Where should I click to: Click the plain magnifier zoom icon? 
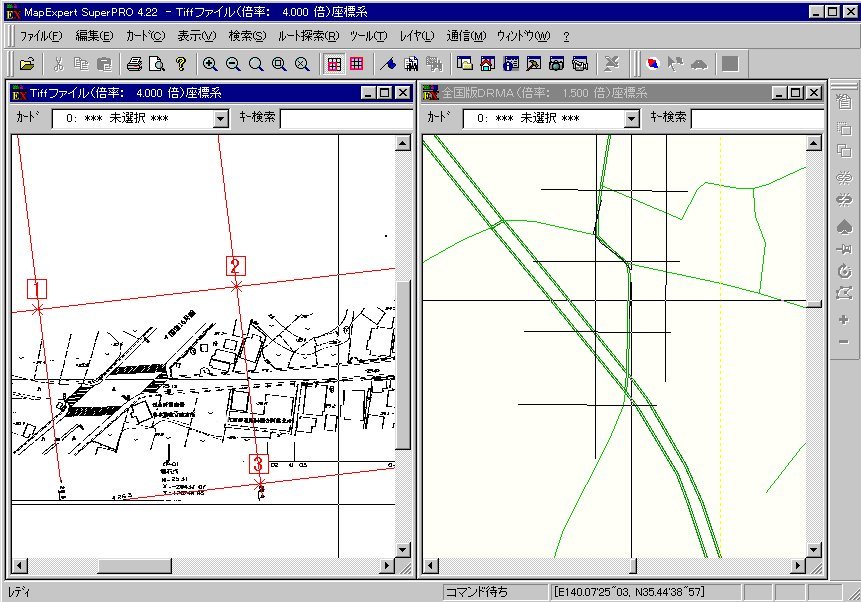[x=256, y=64]
